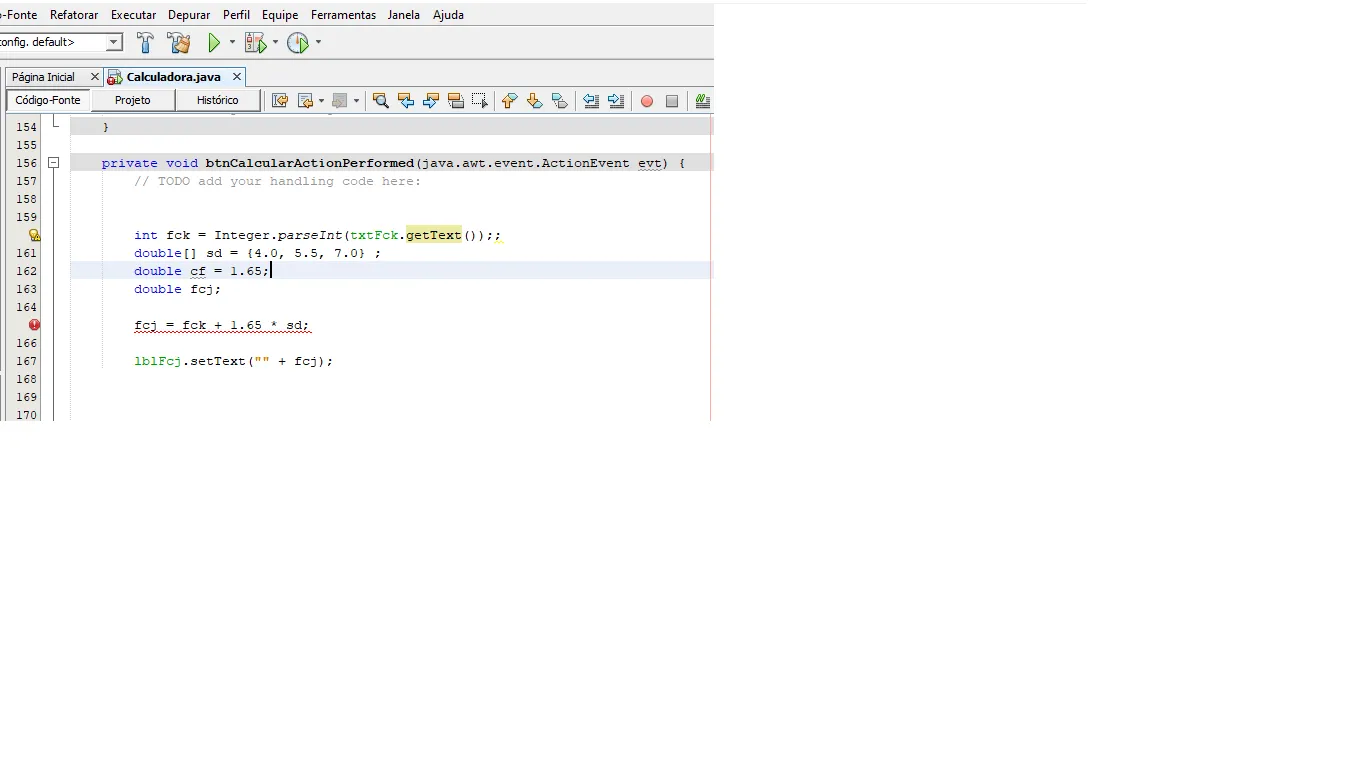Select the Calculadora.java tab
The image size is (1366, 768).
(x=174, y=77)
